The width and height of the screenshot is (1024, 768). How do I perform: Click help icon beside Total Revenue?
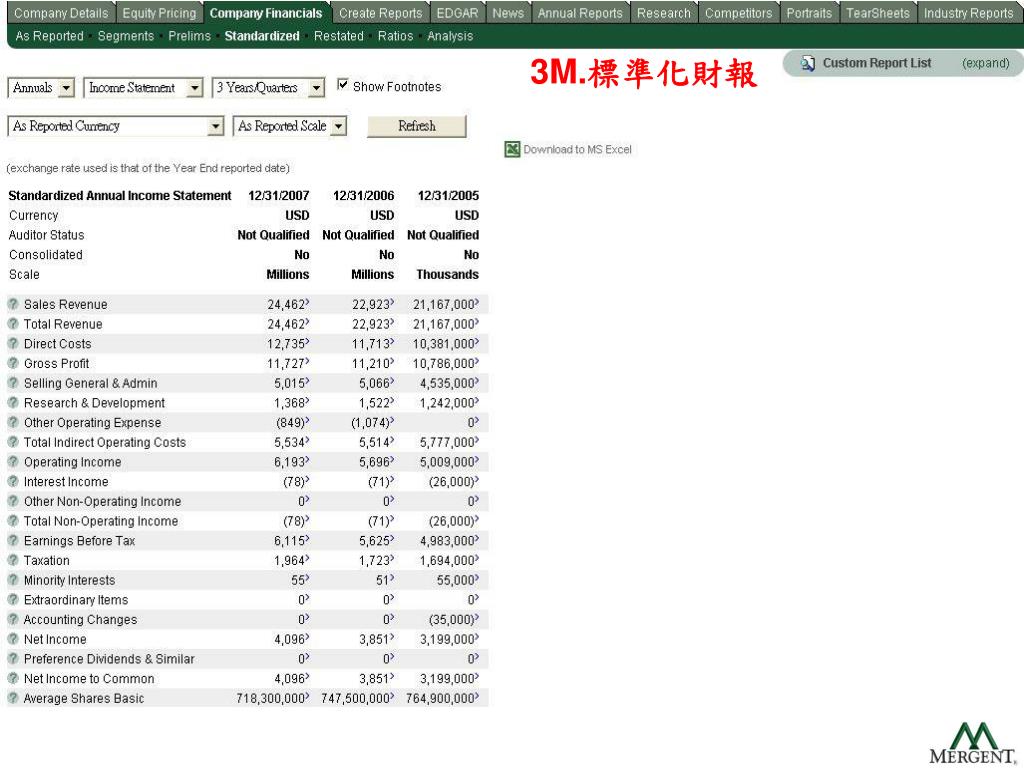(12, 323)
